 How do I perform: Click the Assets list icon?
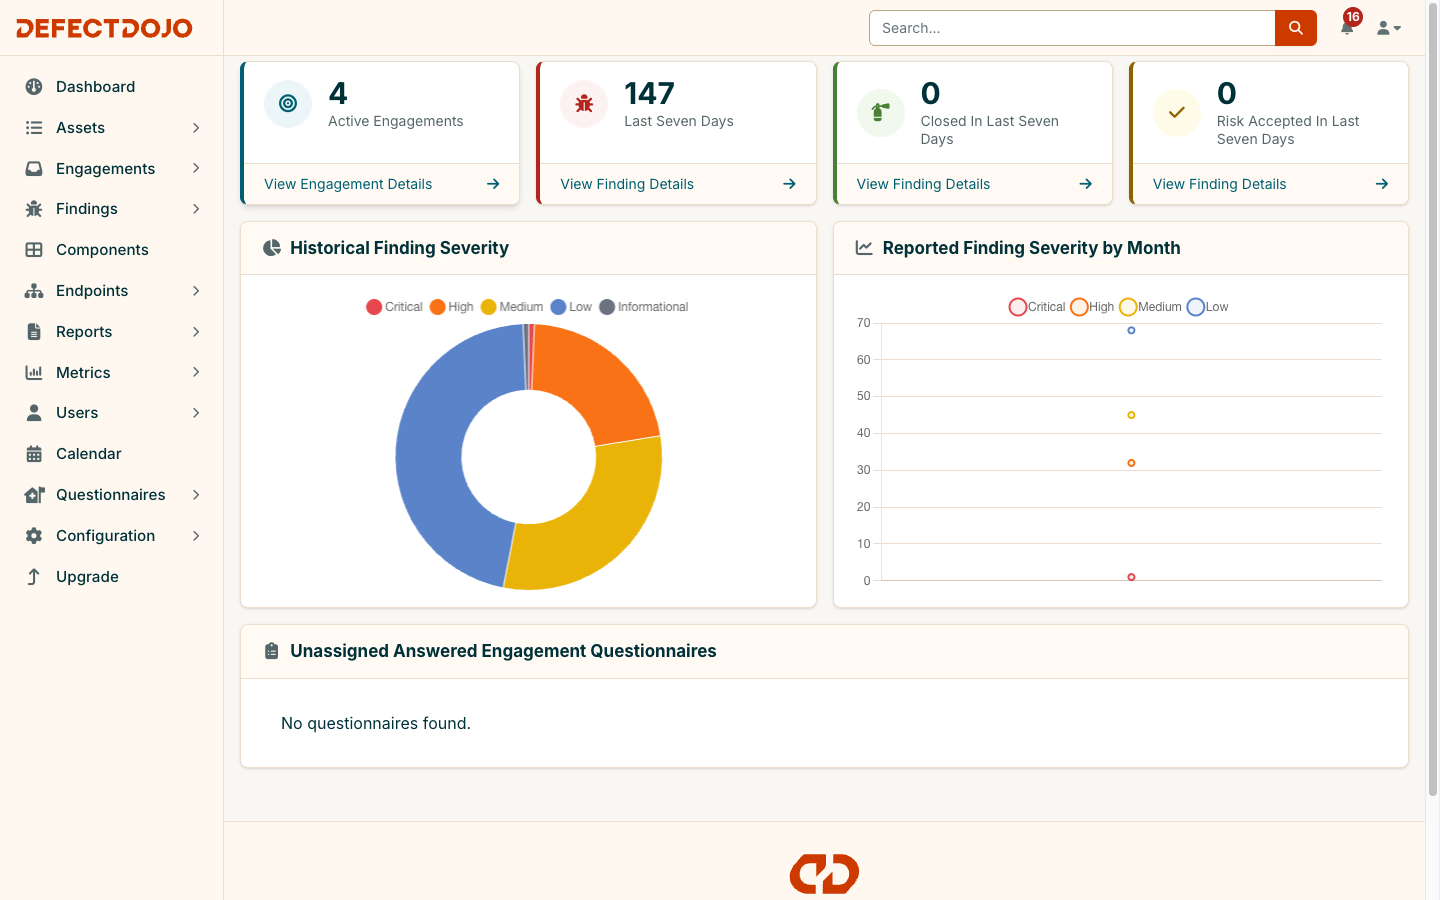tap(34, 128)
